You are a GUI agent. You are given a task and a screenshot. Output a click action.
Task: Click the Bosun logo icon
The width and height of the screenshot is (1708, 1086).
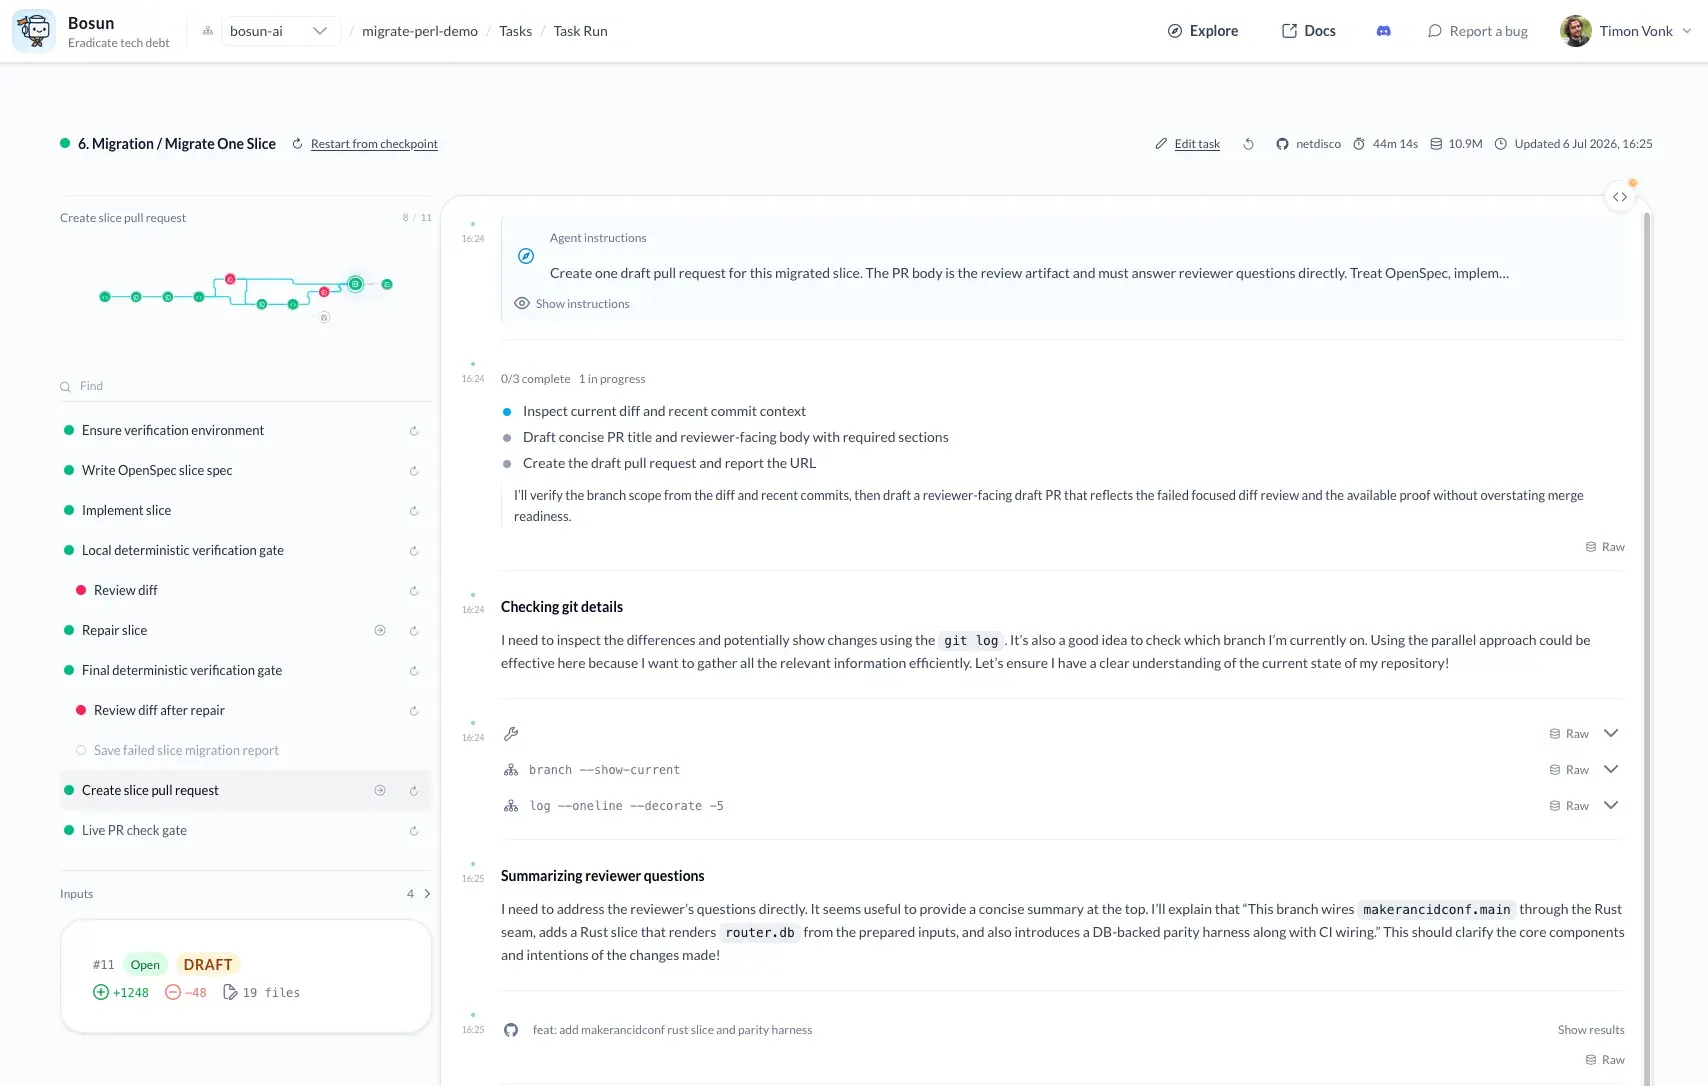[34, 31]
